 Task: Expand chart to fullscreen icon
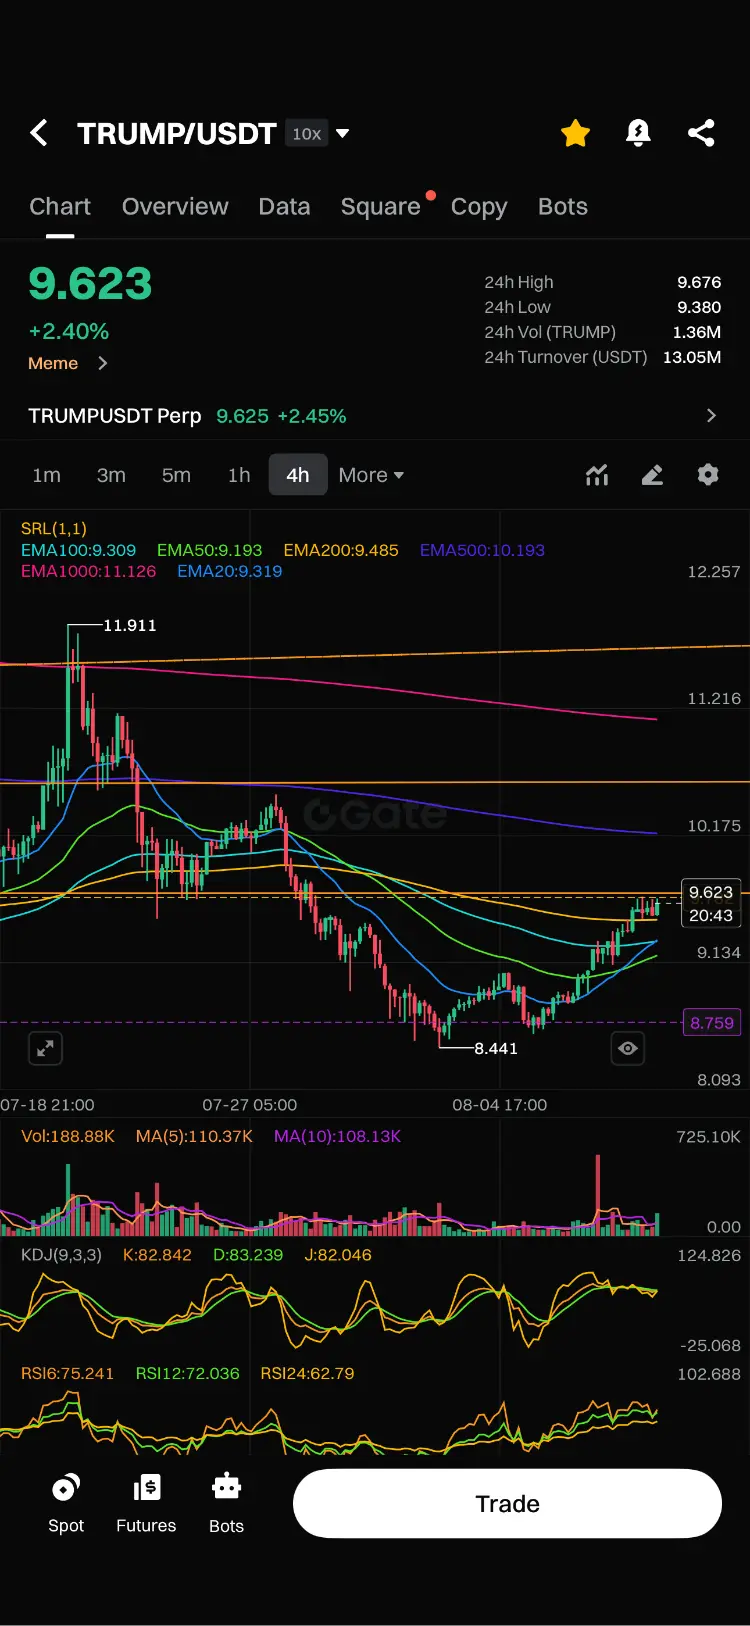45,1048
